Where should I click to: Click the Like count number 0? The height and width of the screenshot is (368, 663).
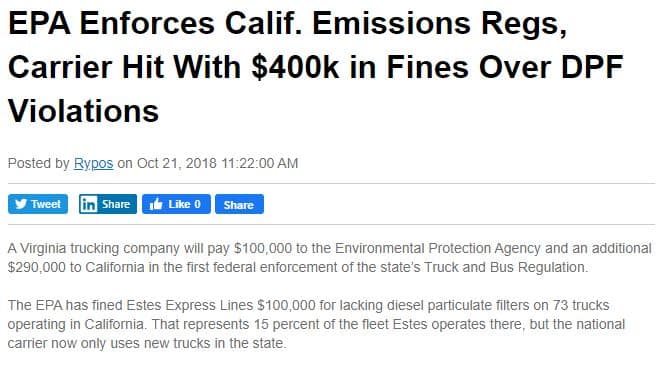(x=197, y=204)
